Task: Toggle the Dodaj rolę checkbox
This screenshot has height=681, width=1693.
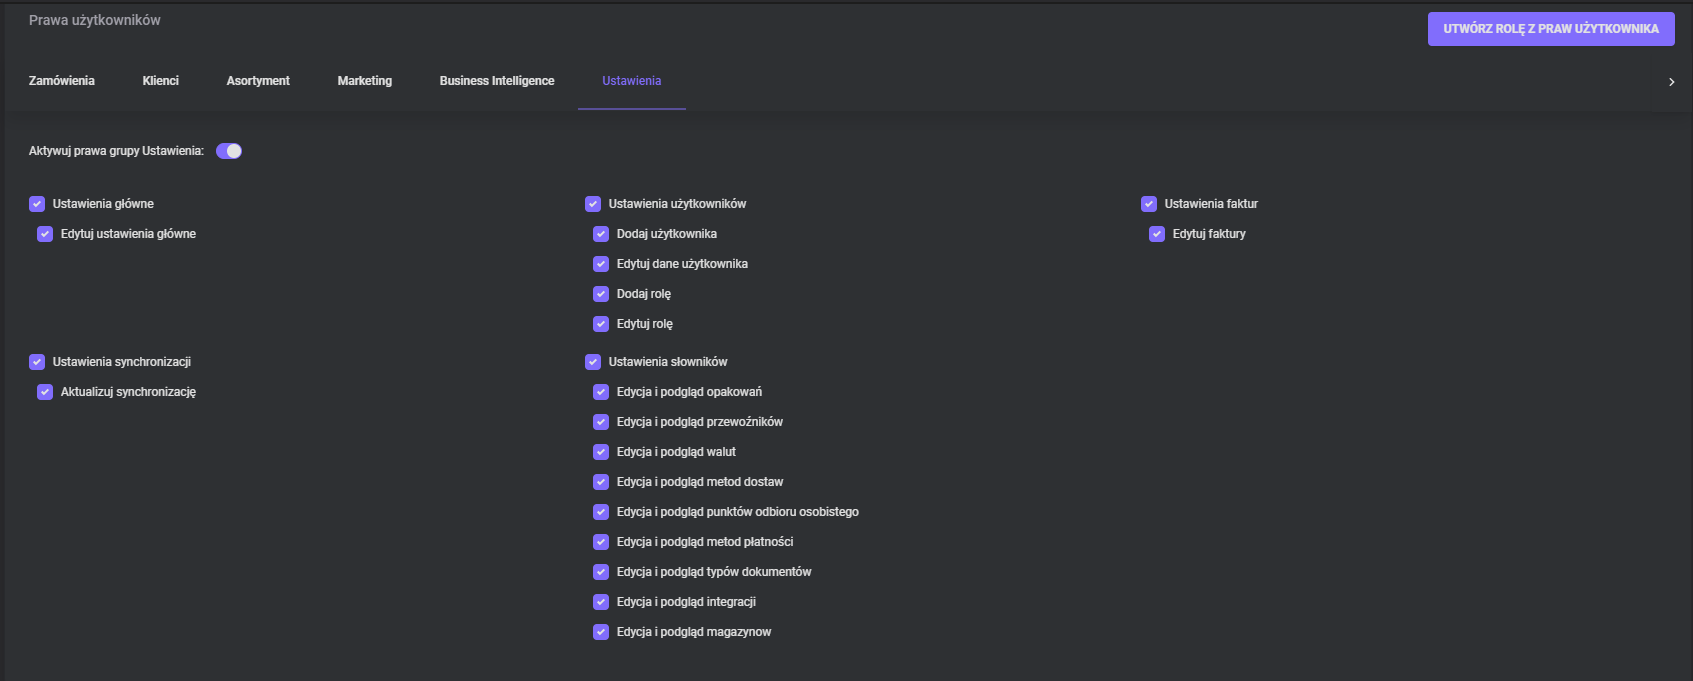Action: tap(601, 294)
